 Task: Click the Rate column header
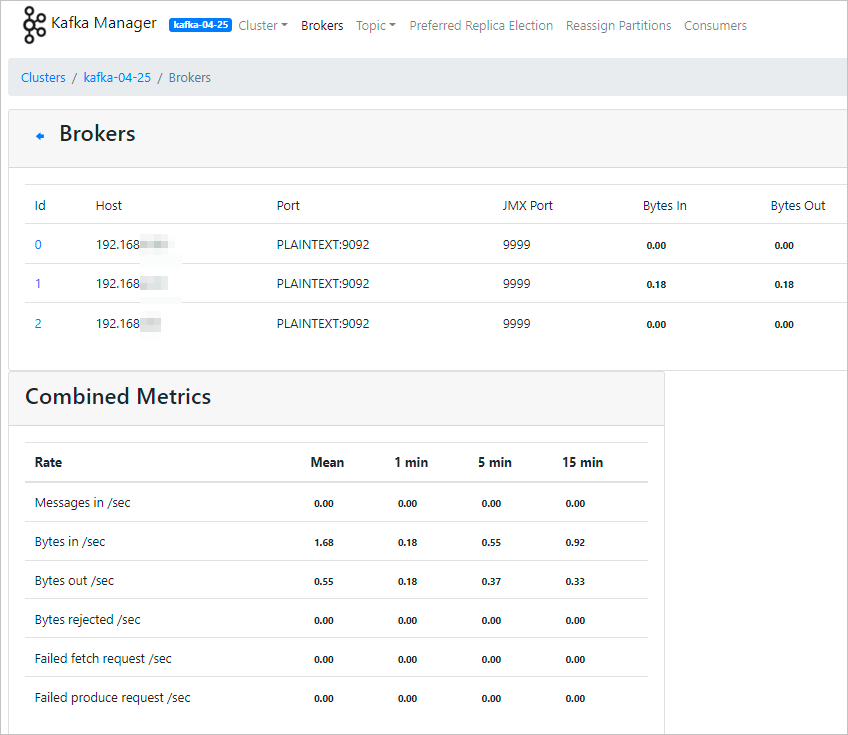point(48,462)
